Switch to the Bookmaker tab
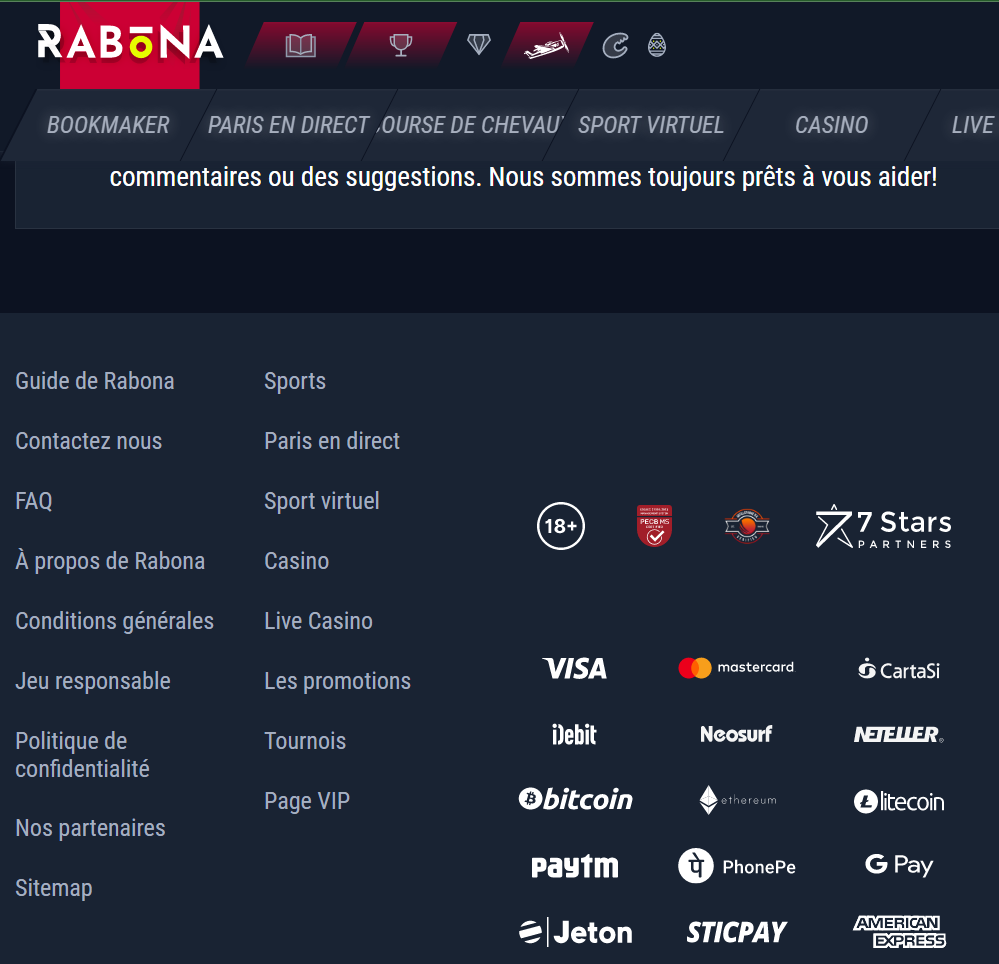The height and width of the screenshot is (964, 999). pyautogui.click(x=108, y=125)
